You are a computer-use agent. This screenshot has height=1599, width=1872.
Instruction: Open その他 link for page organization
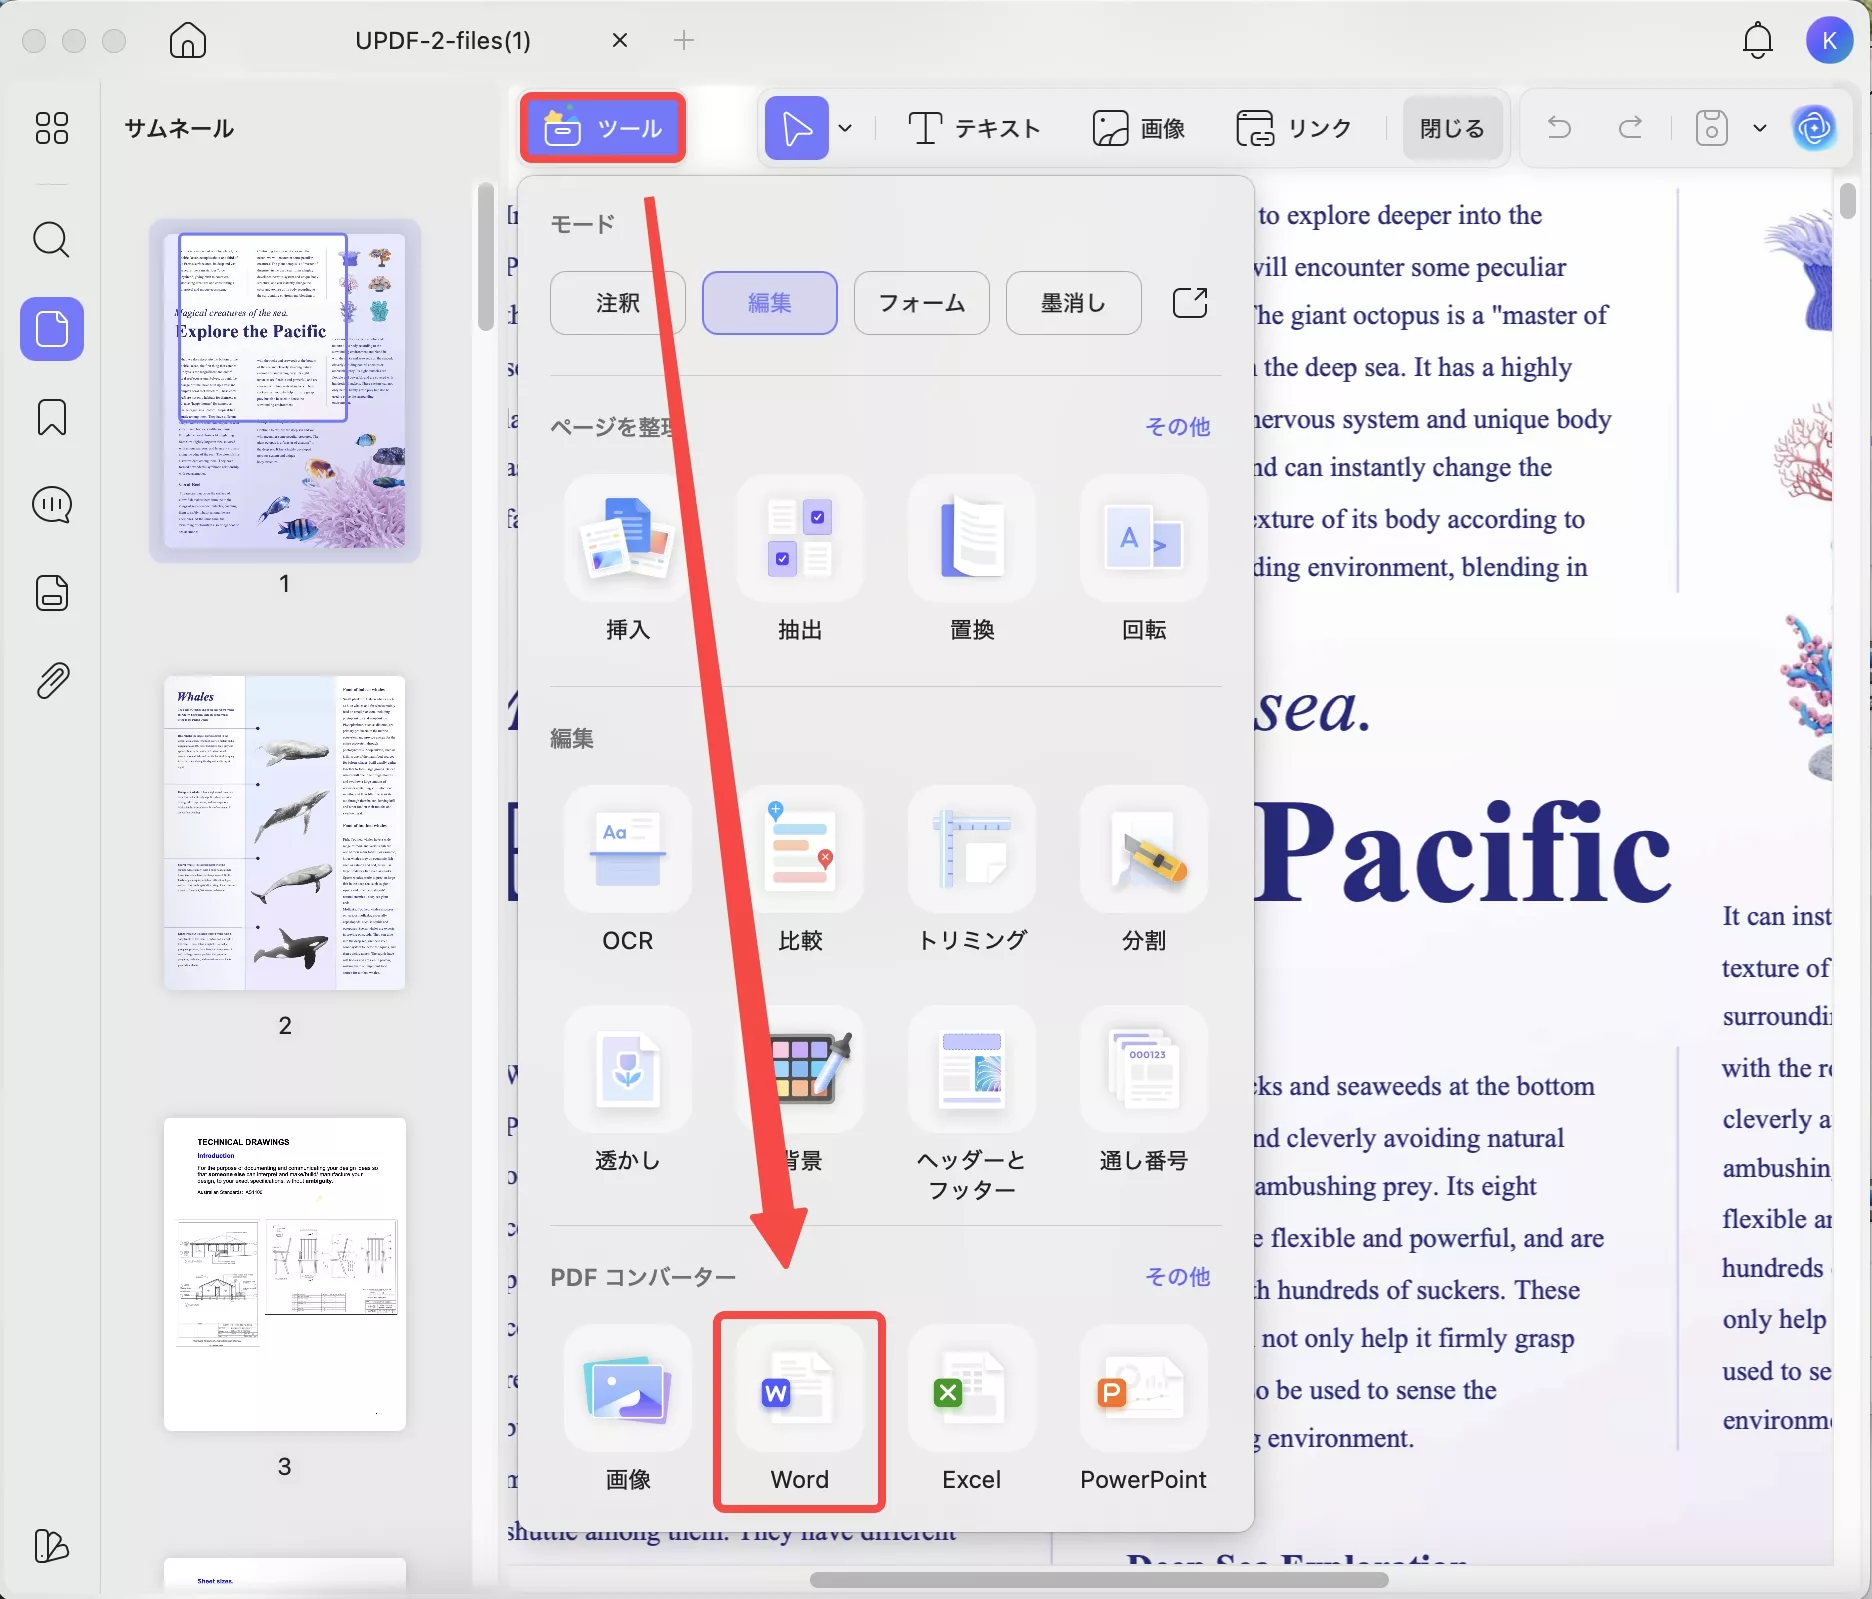point(1178,427)
